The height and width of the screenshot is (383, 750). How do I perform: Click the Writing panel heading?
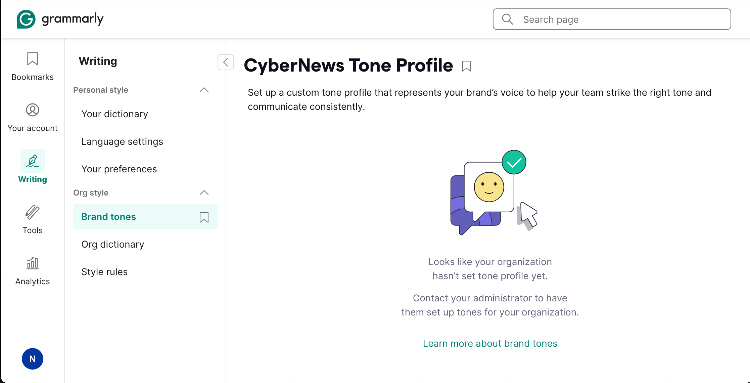pos(98,61)
